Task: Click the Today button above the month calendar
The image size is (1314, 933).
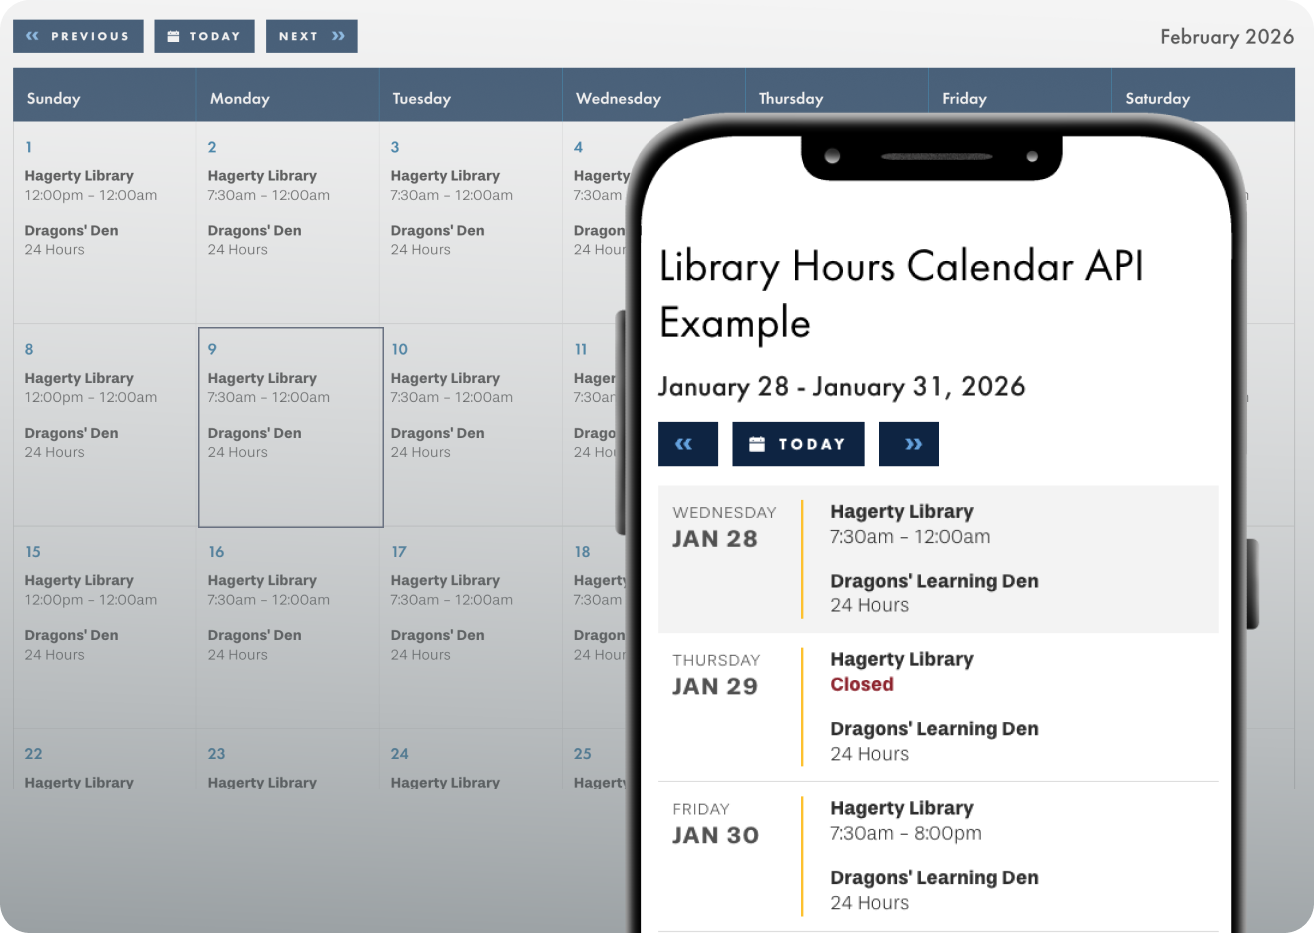Action: [204, 36]
